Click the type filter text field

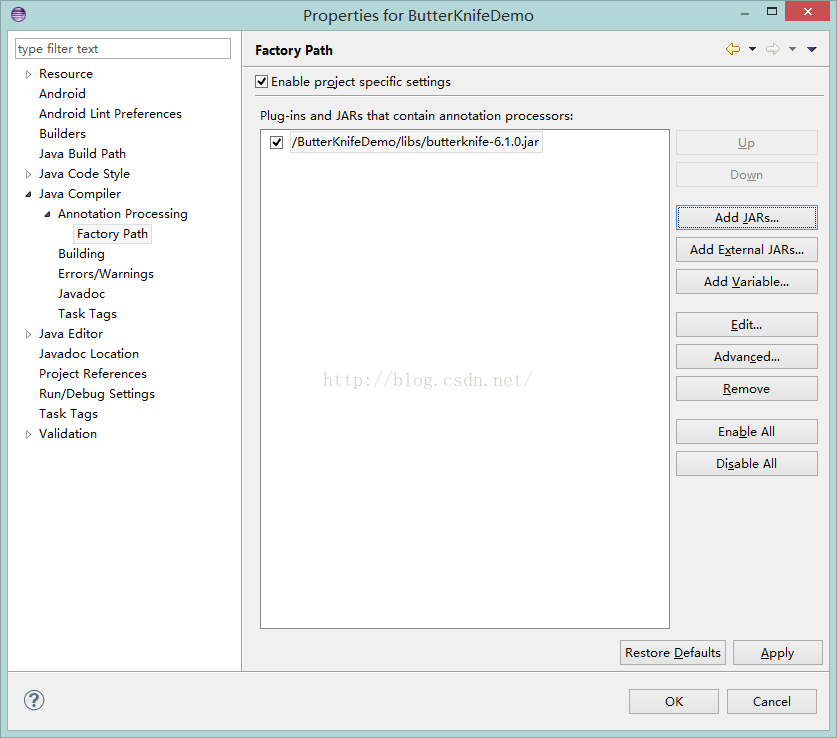123,49
